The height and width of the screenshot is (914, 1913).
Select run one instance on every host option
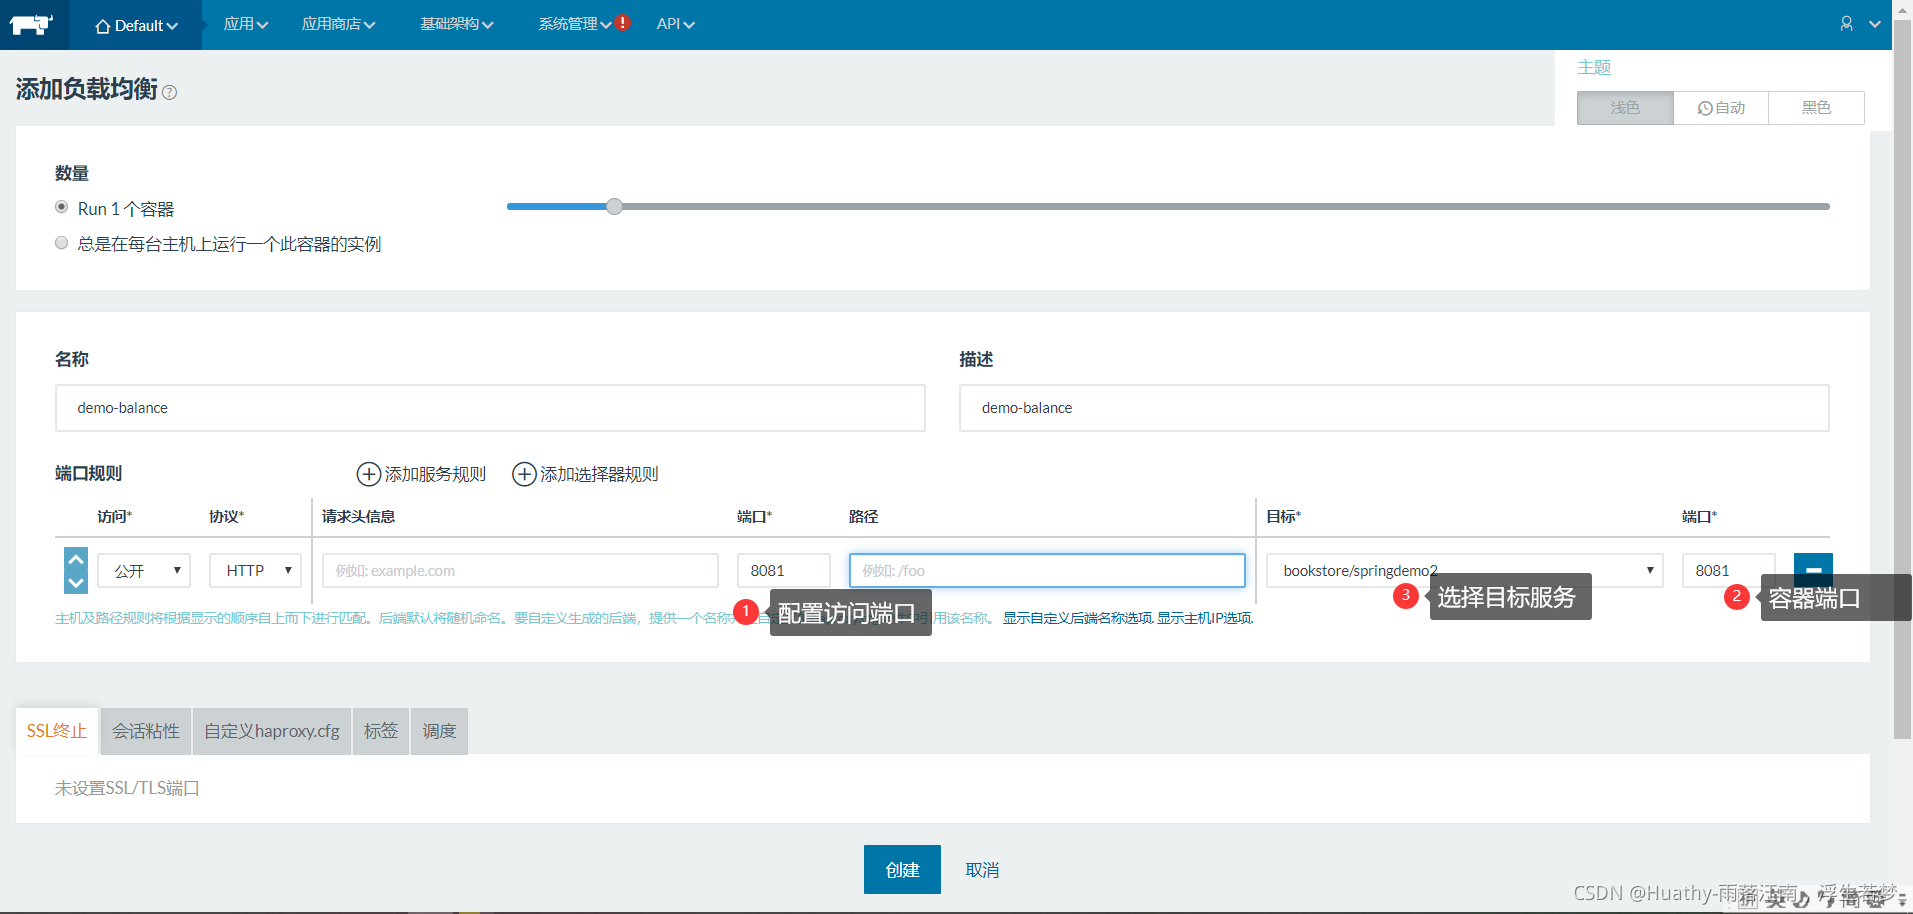pyautogui.click(x=62, y=243)
